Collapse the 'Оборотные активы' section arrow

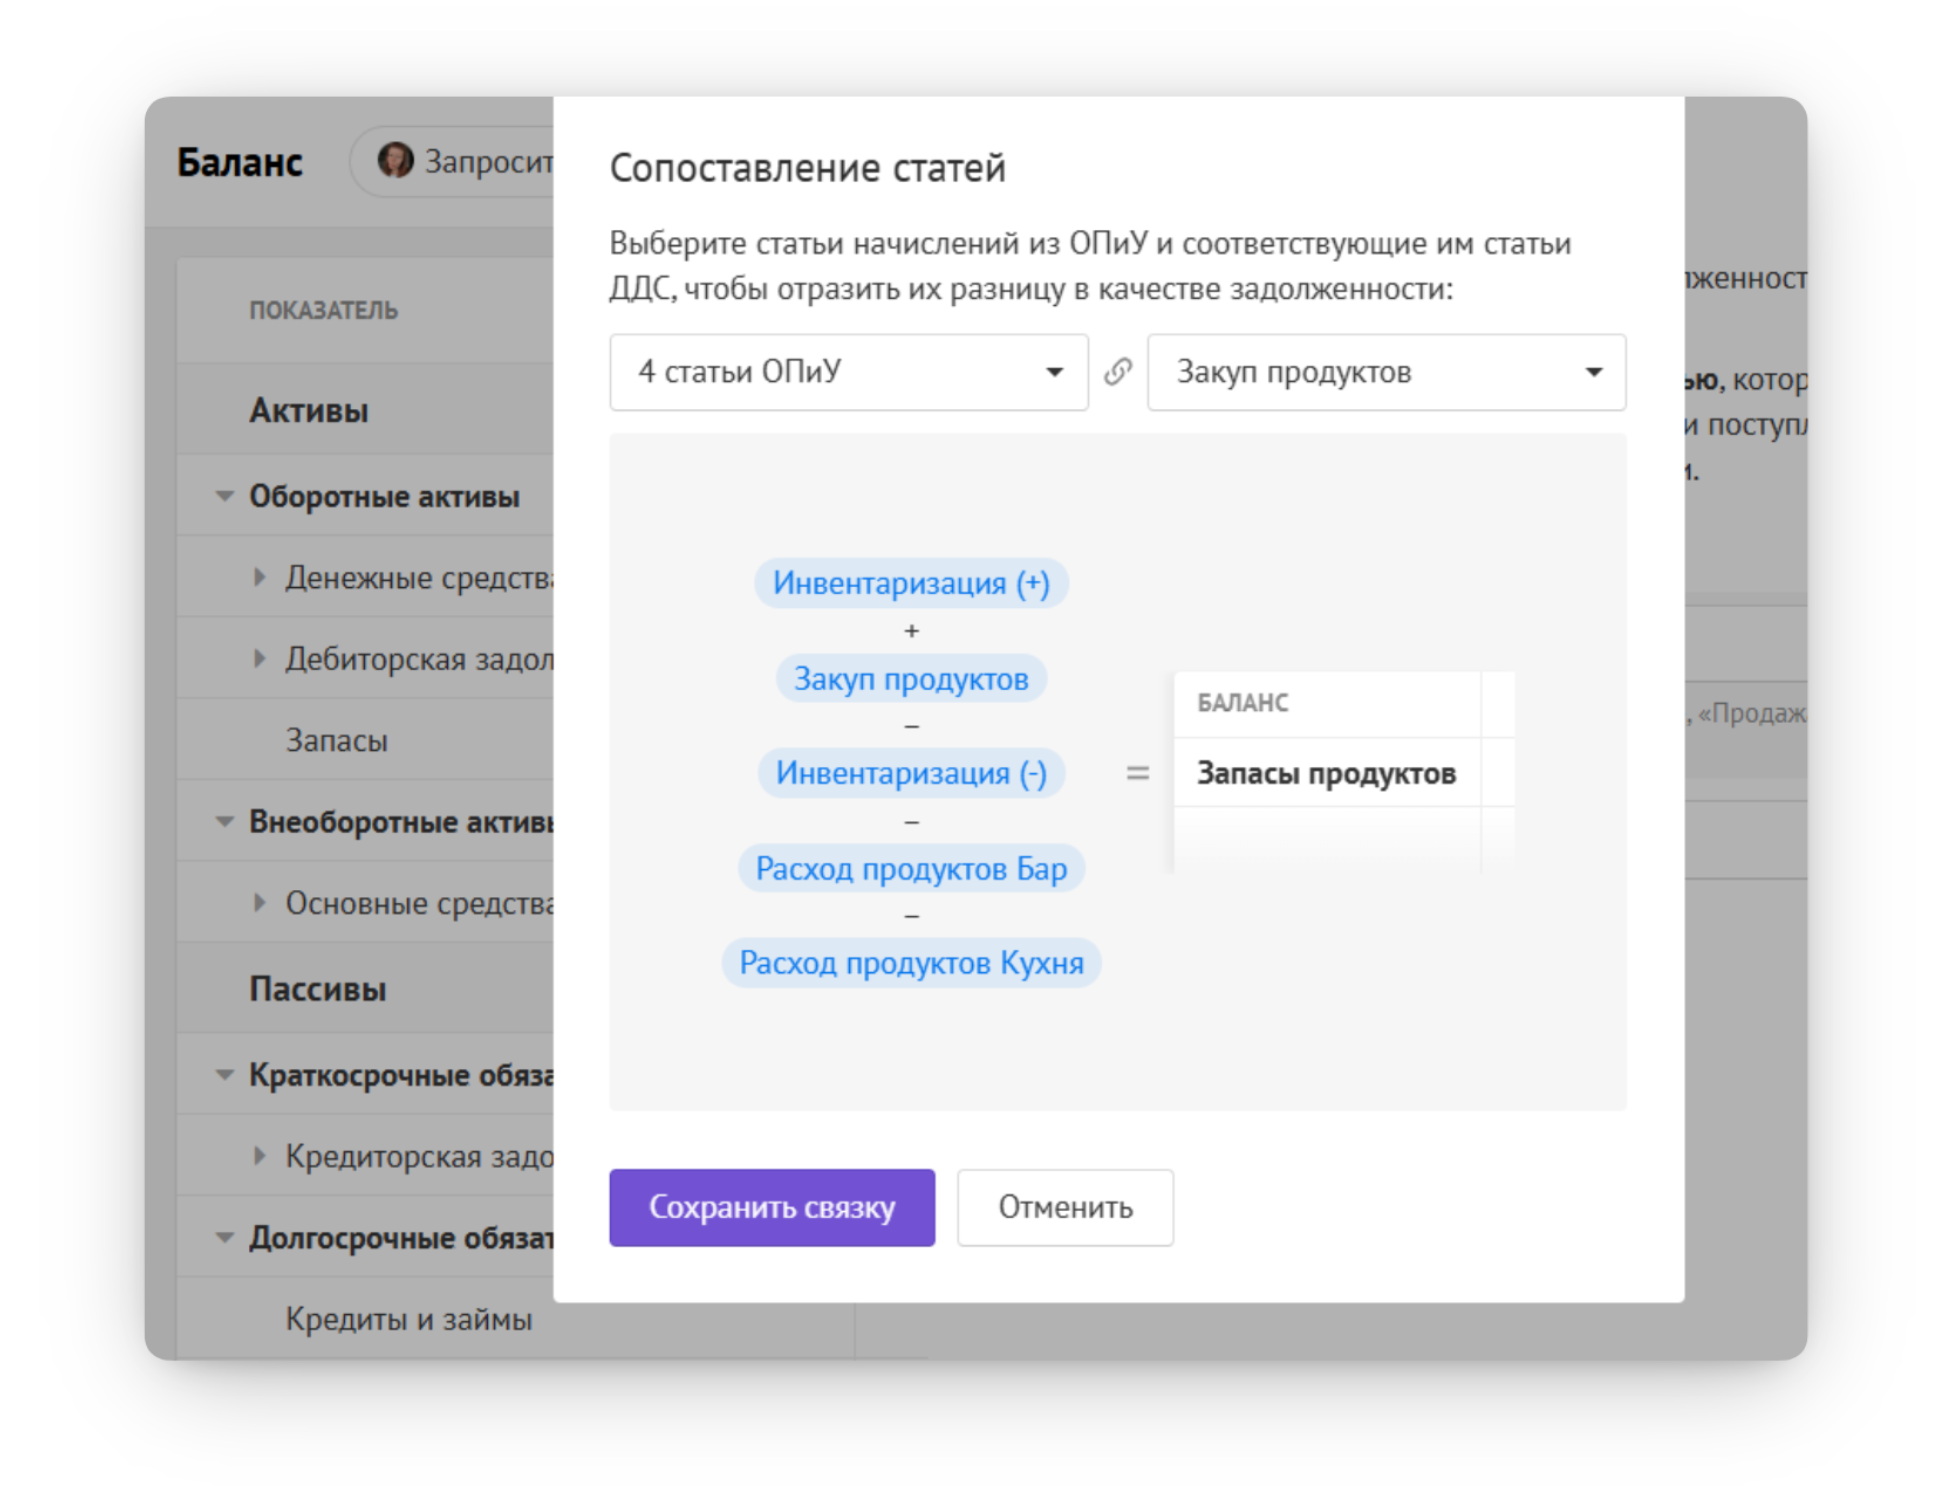[225, 496]
